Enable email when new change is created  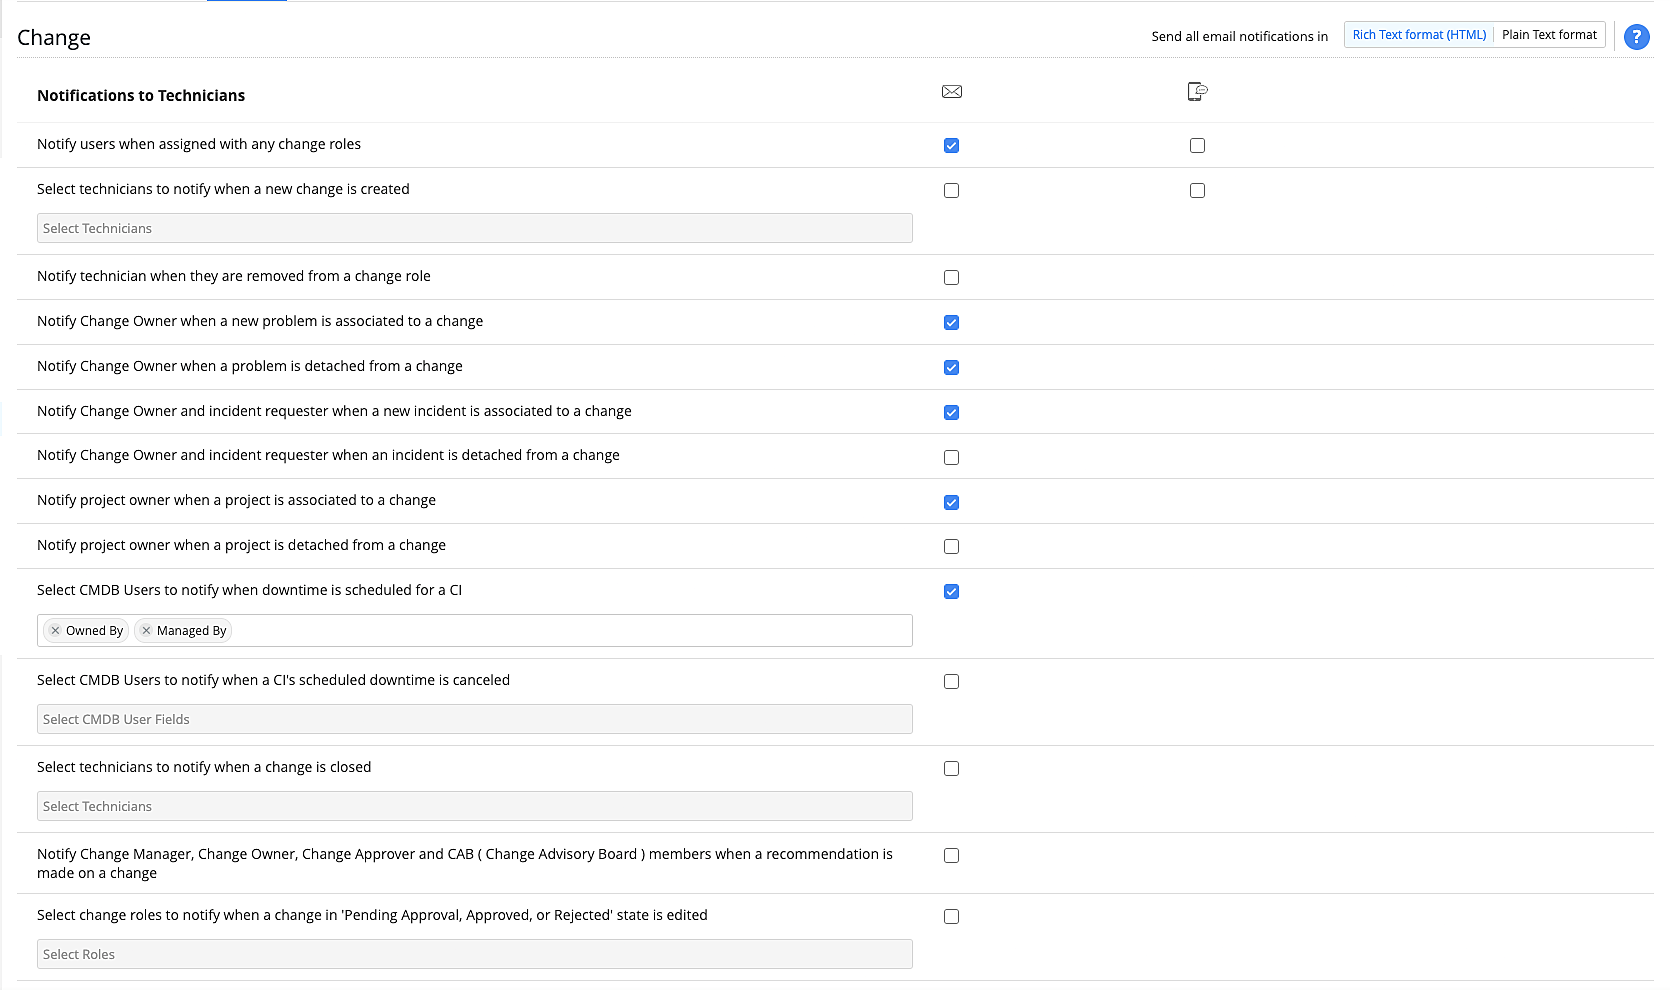click(x=951, y=191)
